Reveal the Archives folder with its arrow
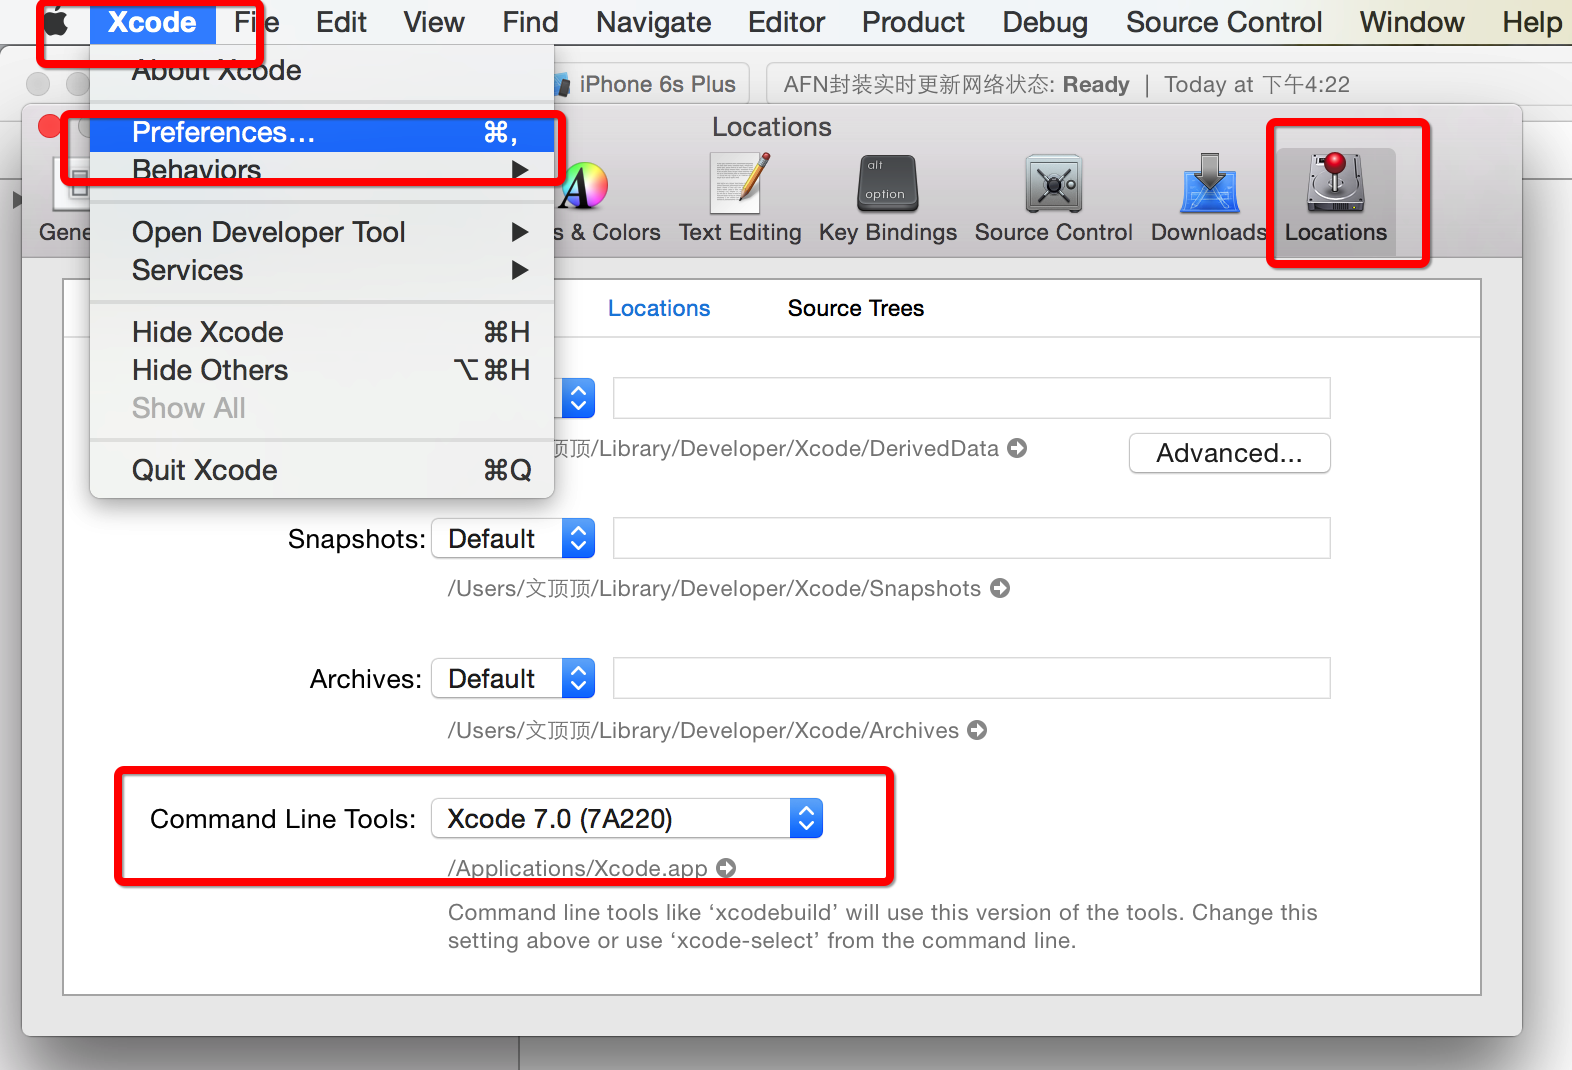 977,730
